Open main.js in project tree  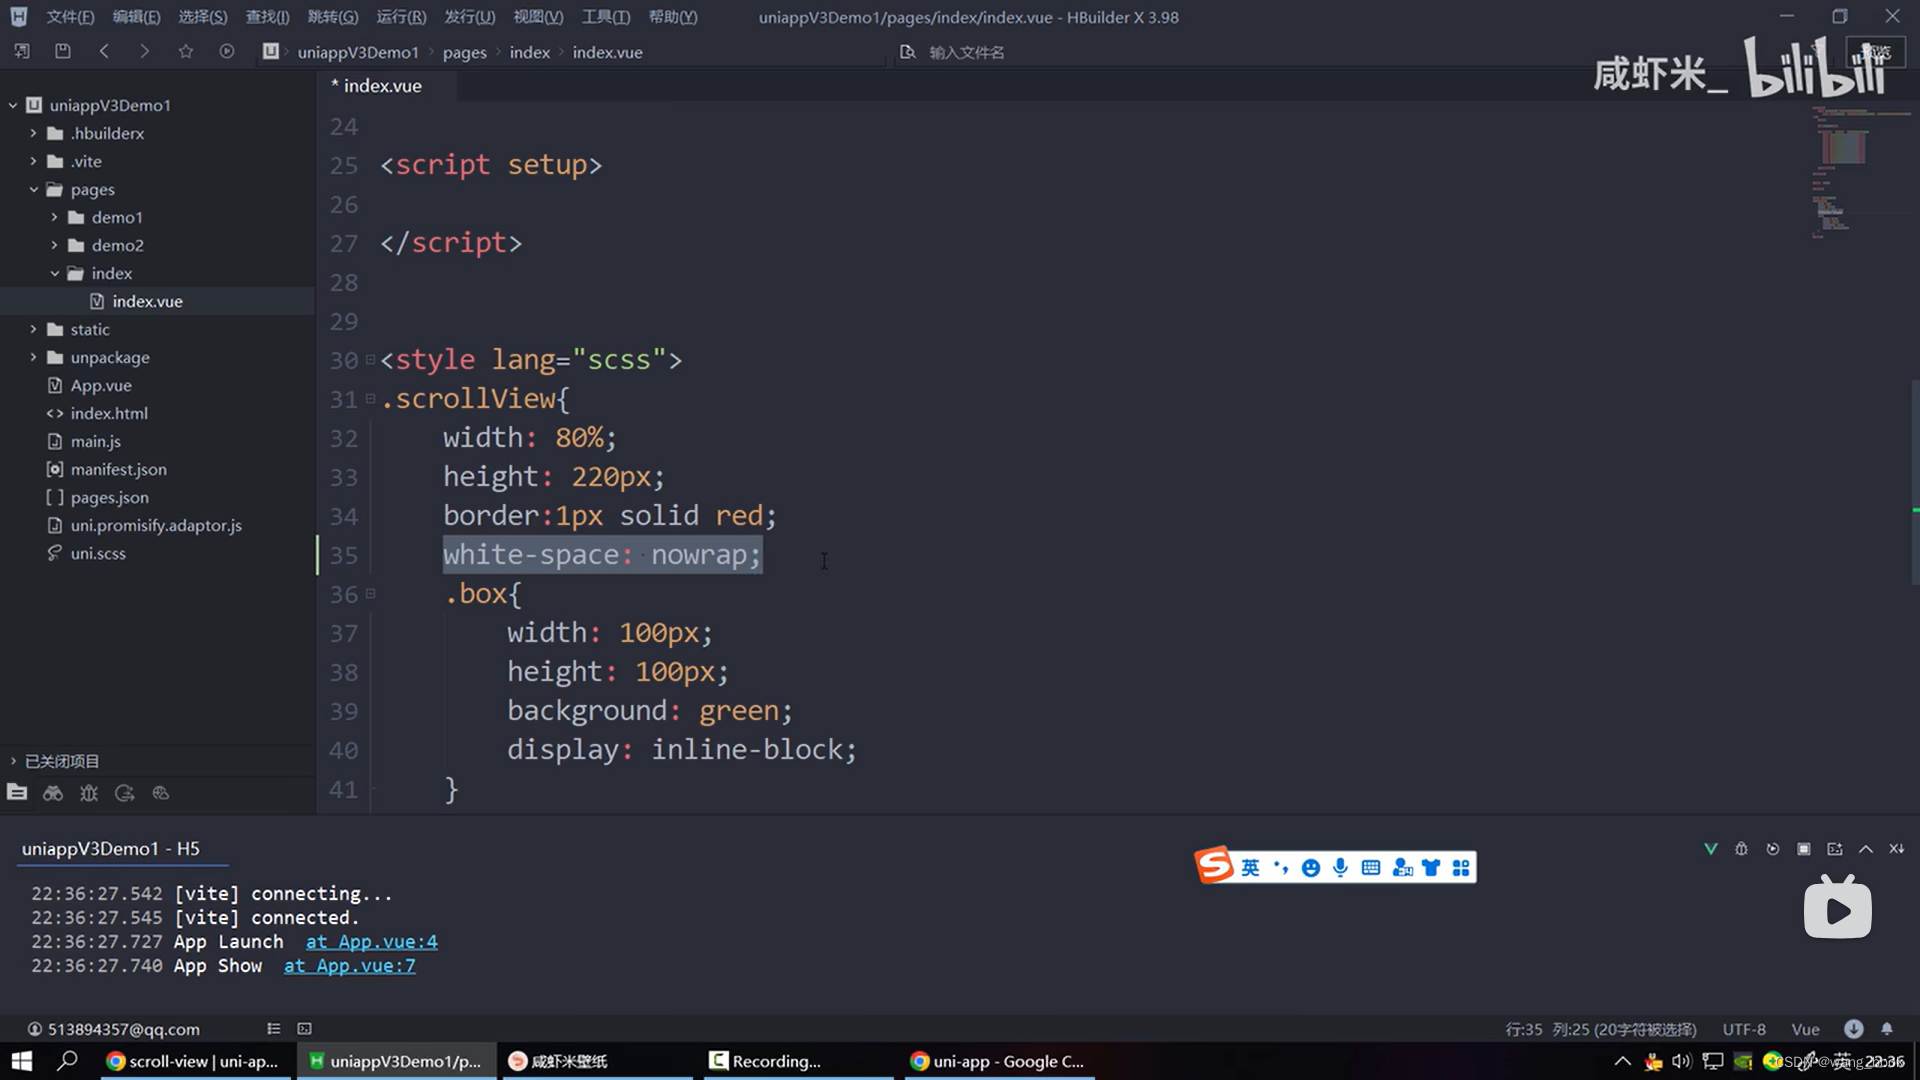(x=95, y=441)
